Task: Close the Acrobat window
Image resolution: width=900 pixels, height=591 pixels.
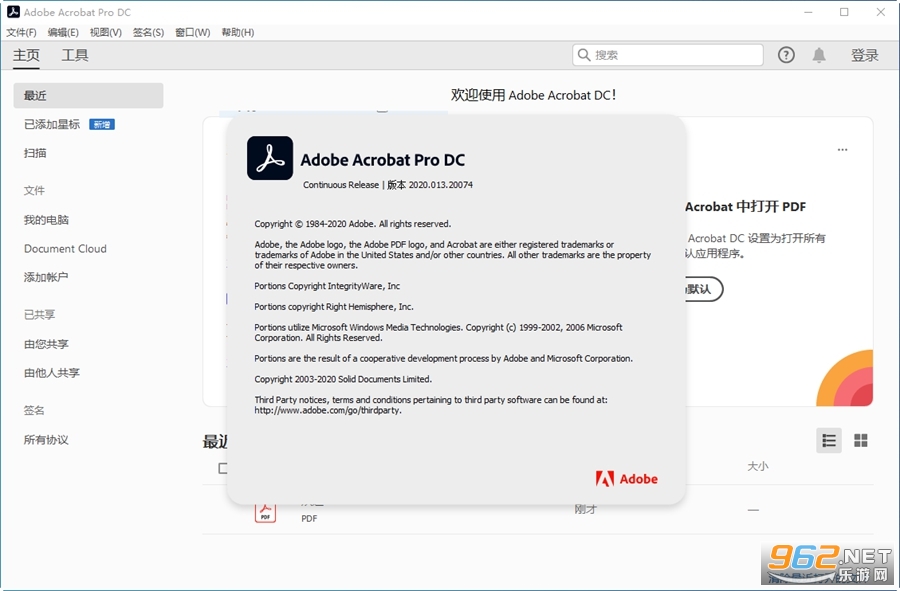Action: click(x=880, y=12)
